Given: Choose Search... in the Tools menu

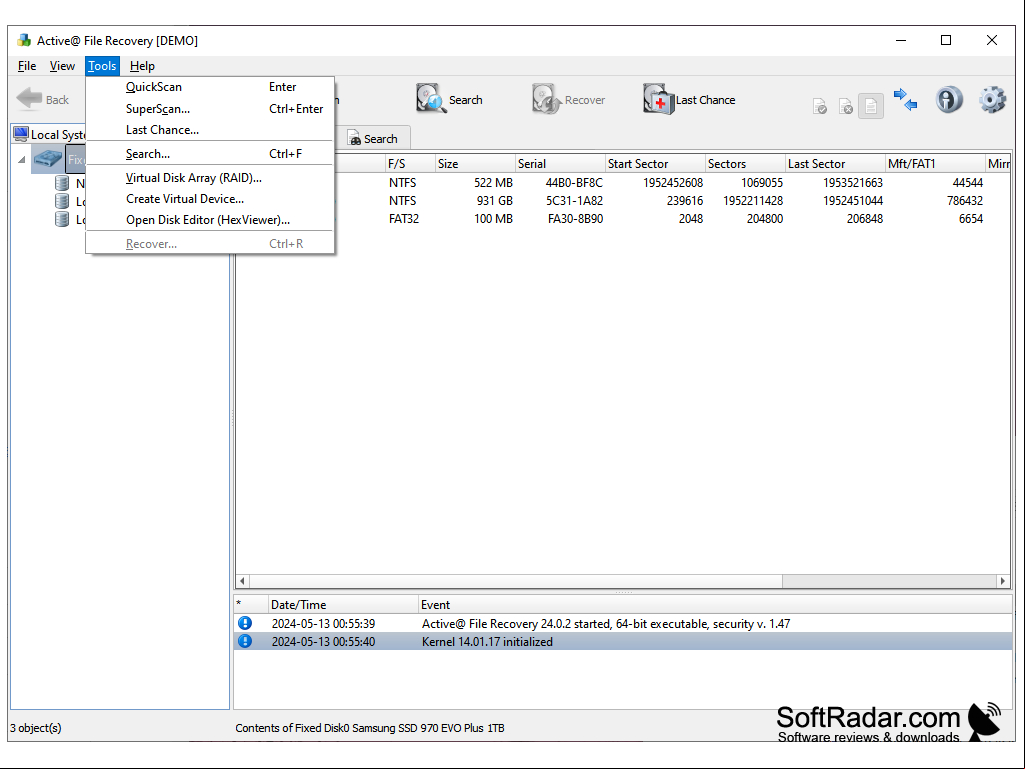Looking at the screenshot, I should (x=210, y=154).
